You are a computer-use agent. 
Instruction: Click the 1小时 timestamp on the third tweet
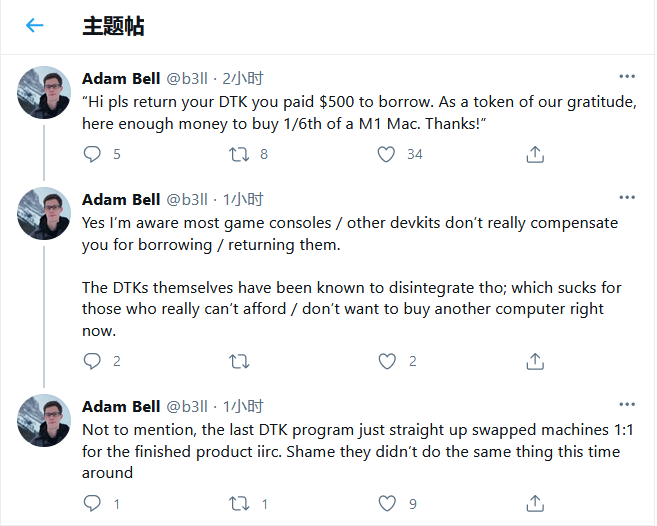tap(243, 406)
